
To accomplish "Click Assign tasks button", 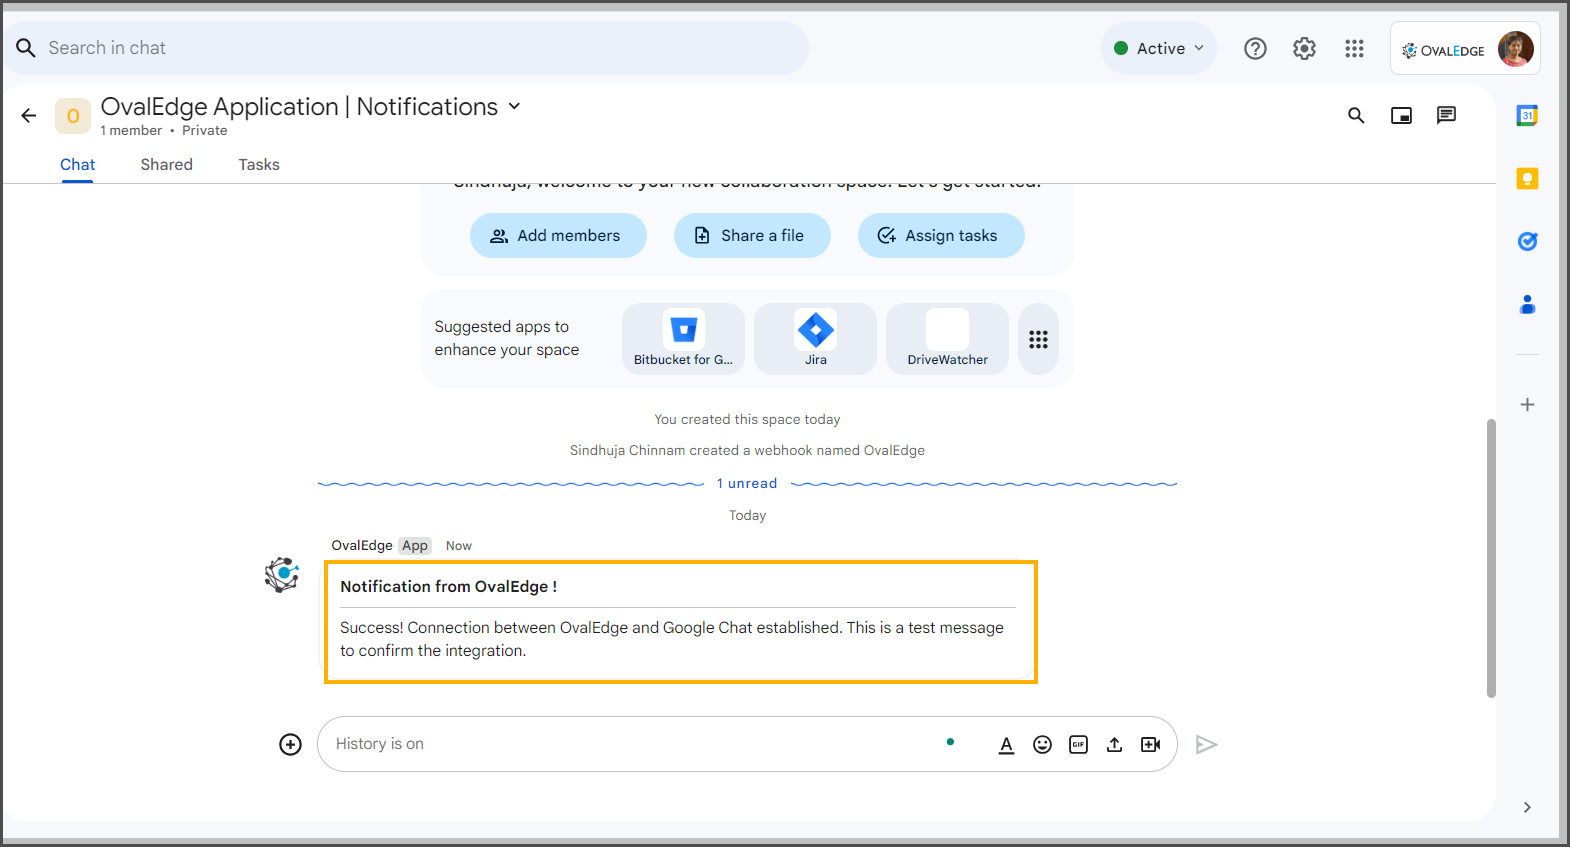I will pyautogui.click(x=941, y=236).
